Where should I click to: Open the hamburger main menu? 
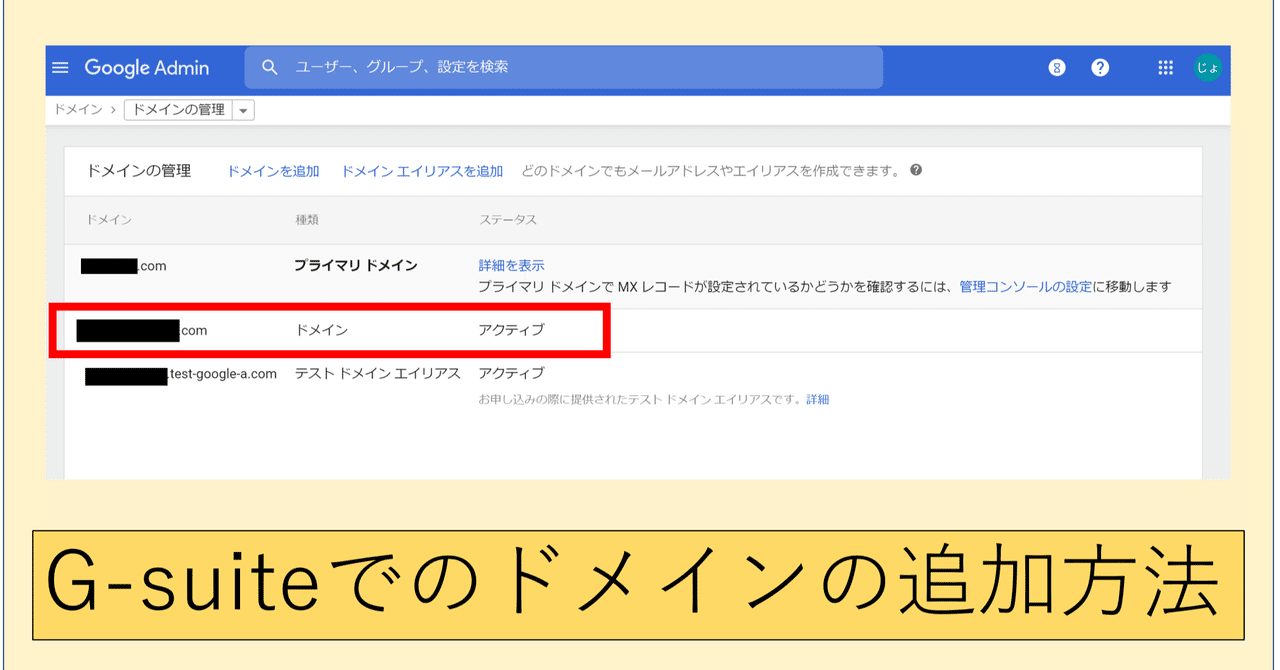pos(60,68)
